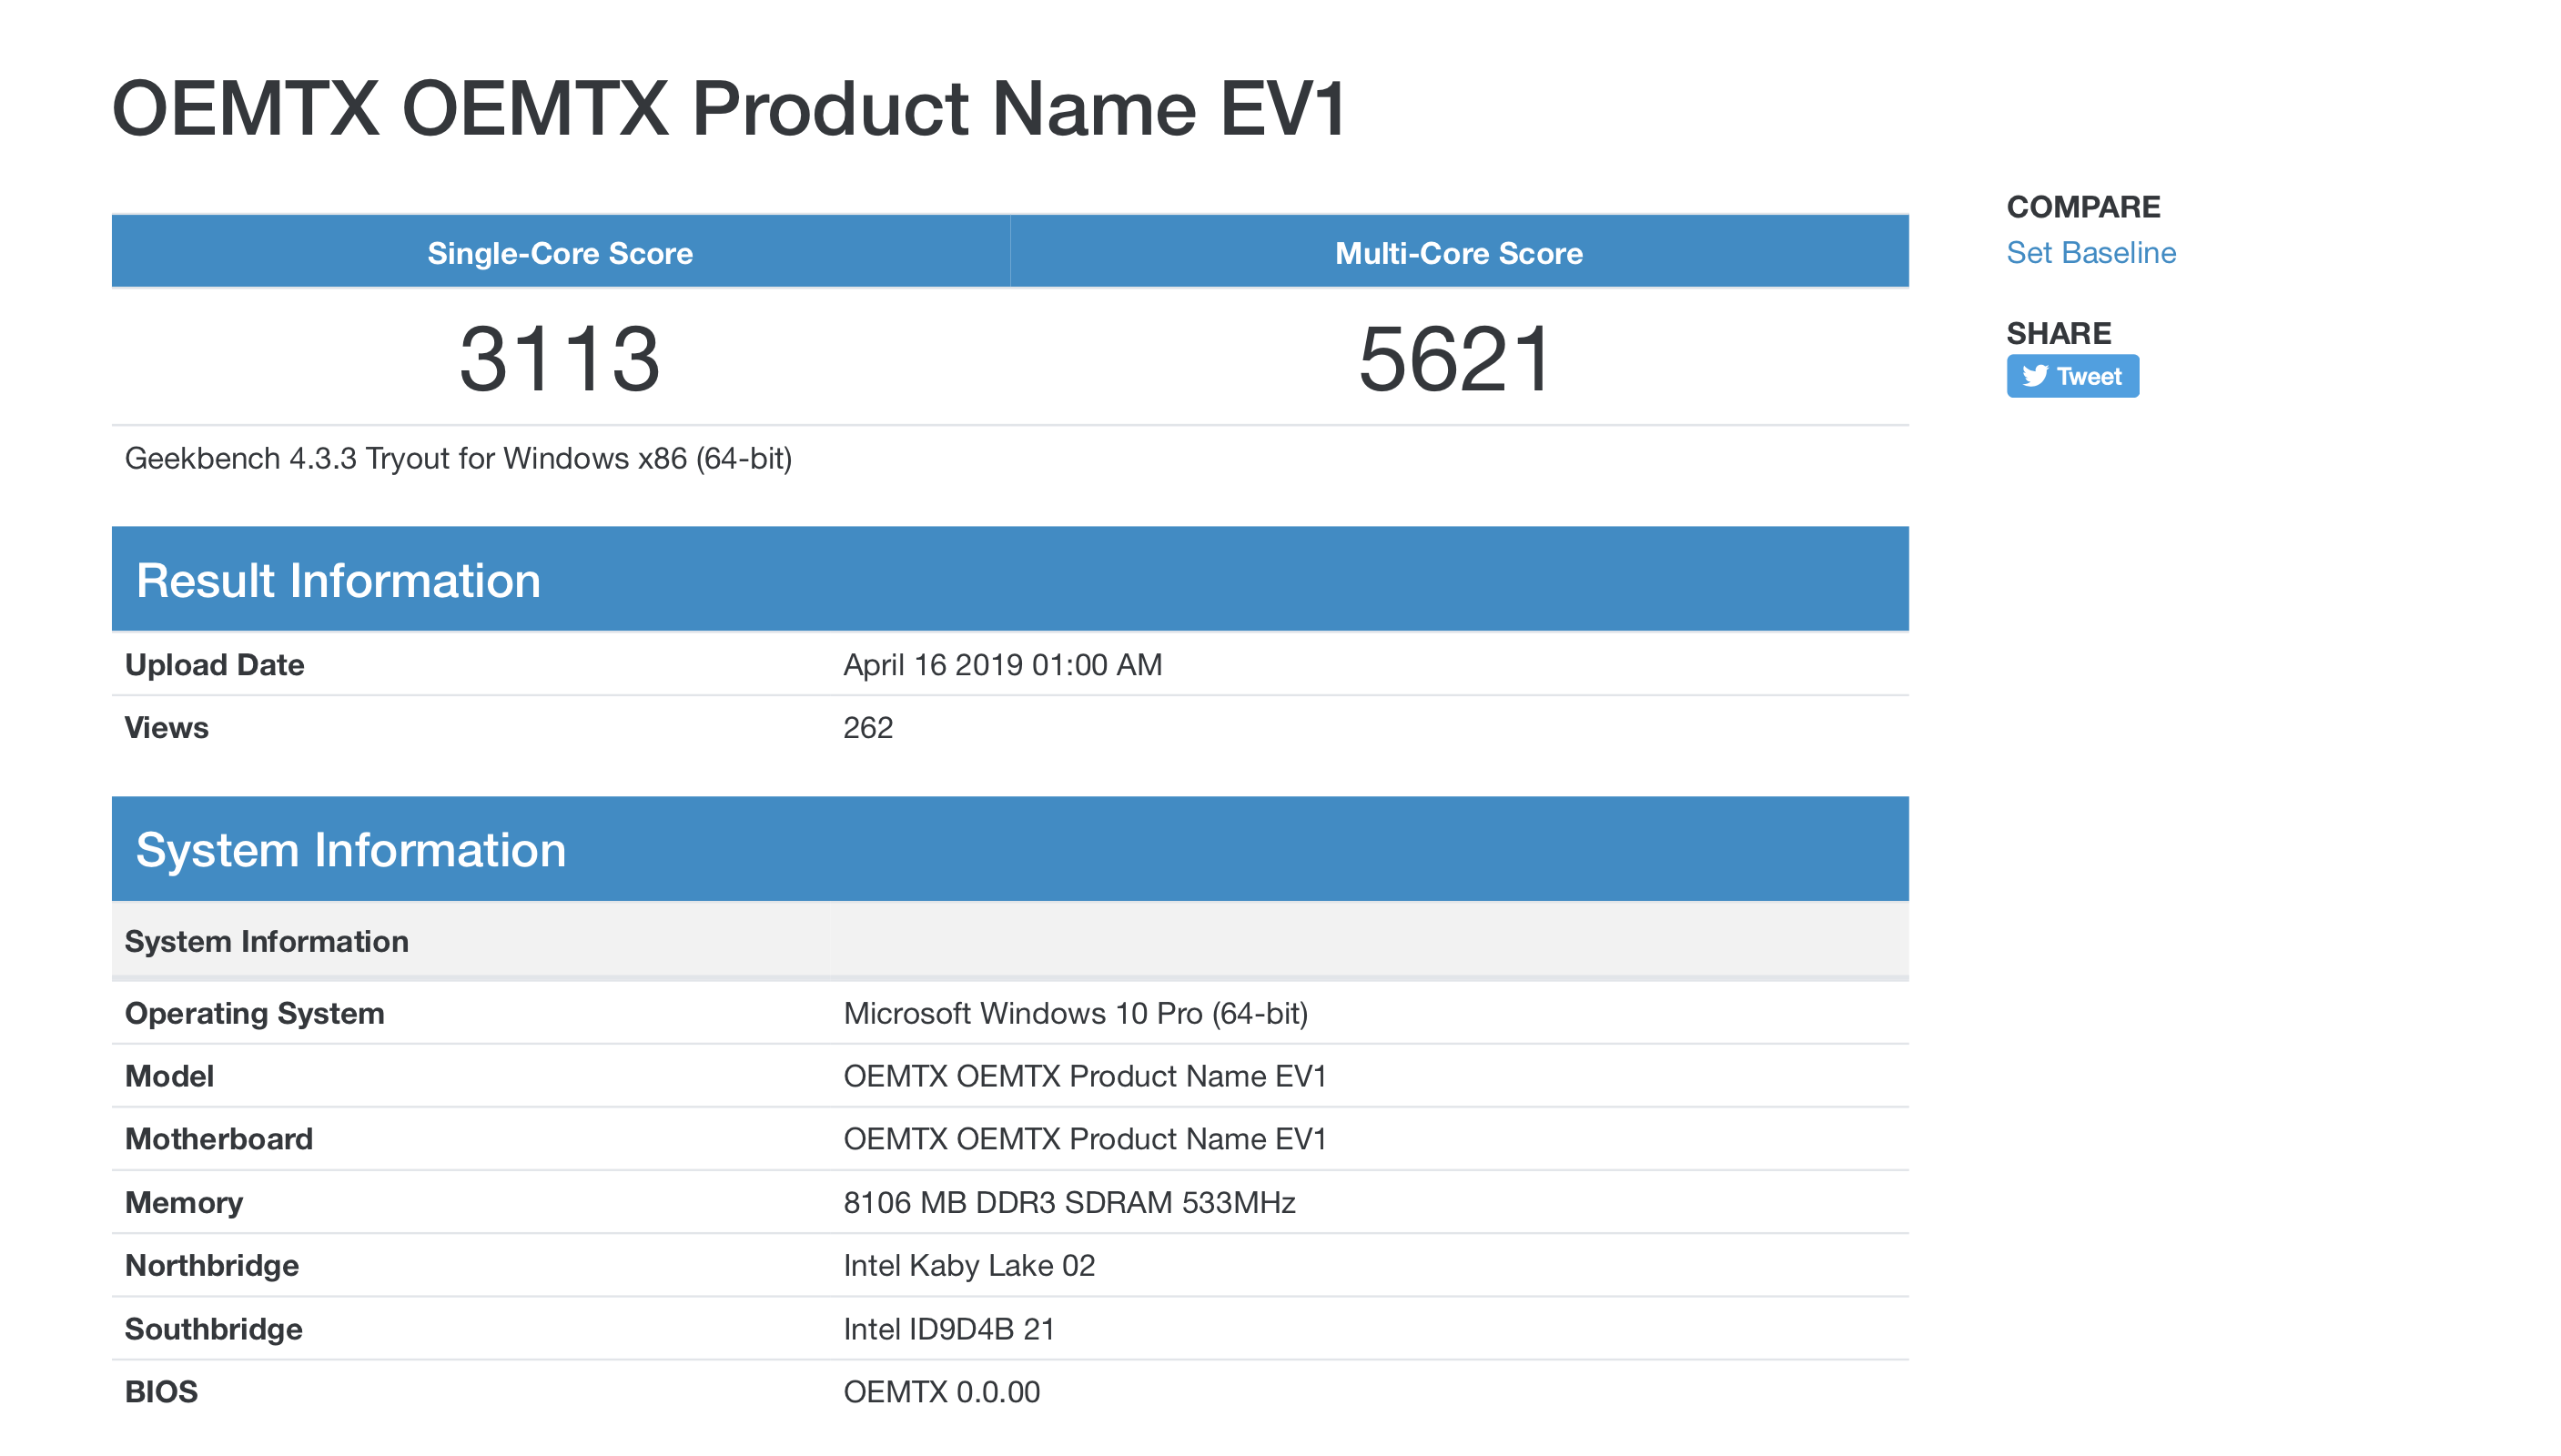Click the Multi-Core Score header
Viewport: 2561px width, 1456px height.
[x=1458, y=253]
